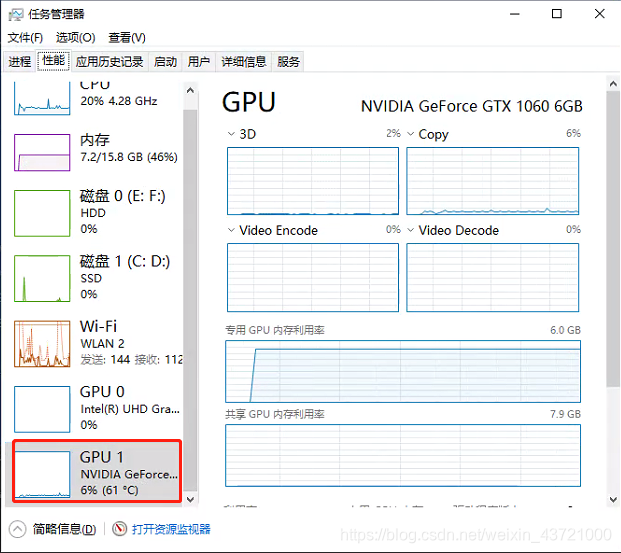
Task: Switch to the 性能 tab
Action: coord(53,61)
